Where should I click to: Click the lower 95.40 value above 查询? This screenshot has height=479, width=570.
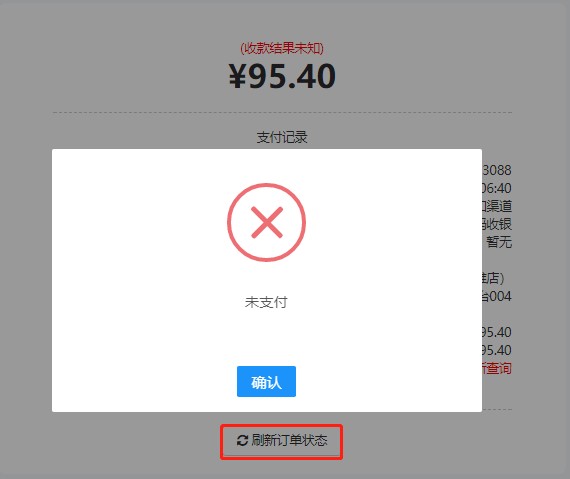coord(497,350)
